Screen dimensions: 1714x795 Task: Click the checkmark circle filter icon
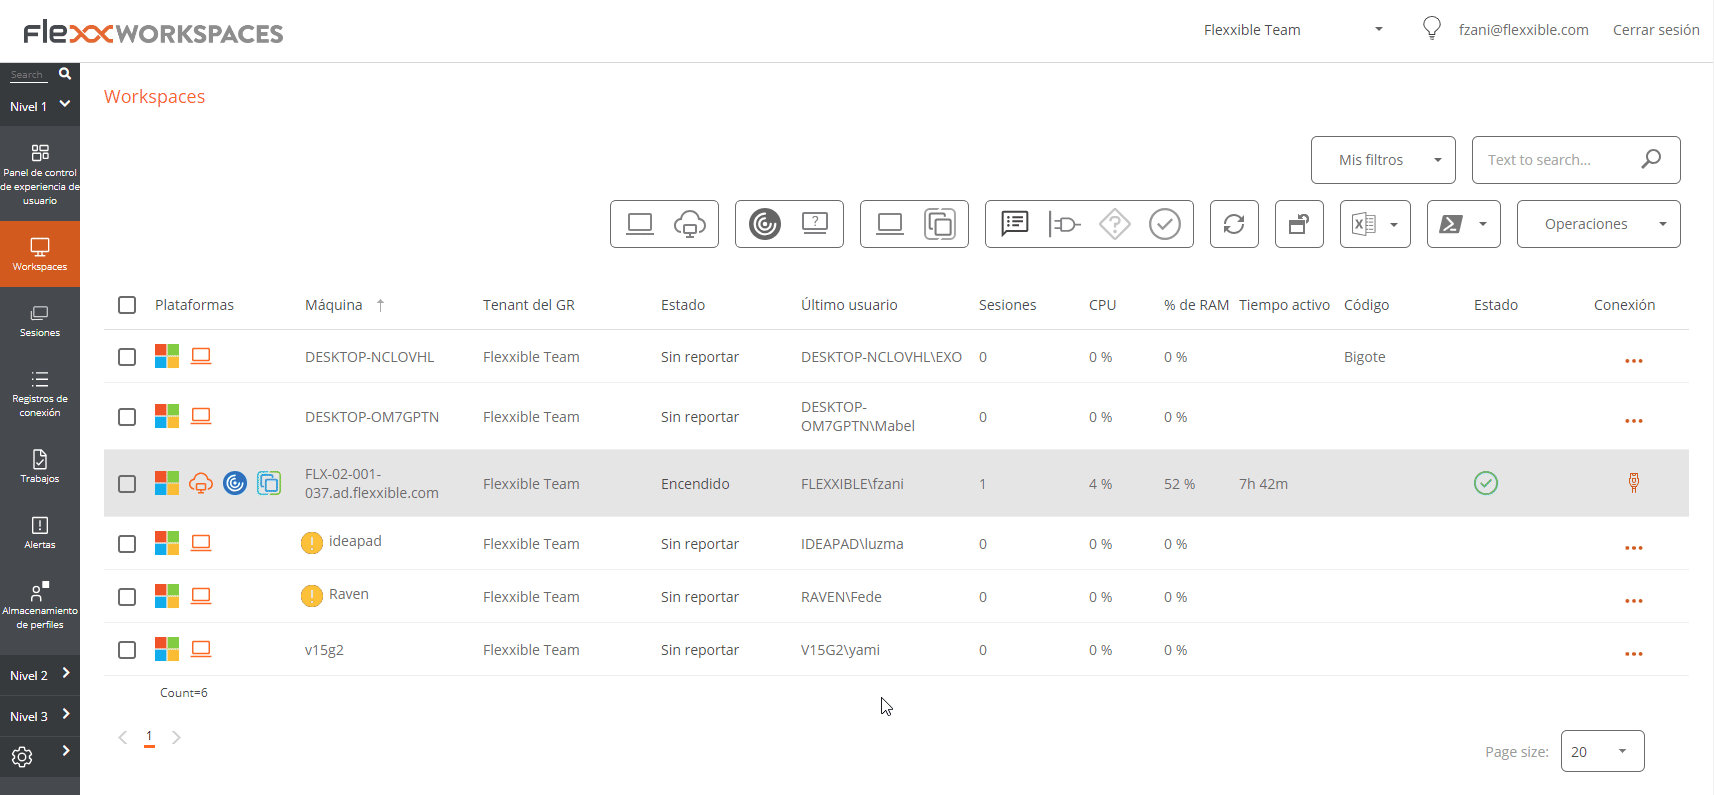(1165, 224)
